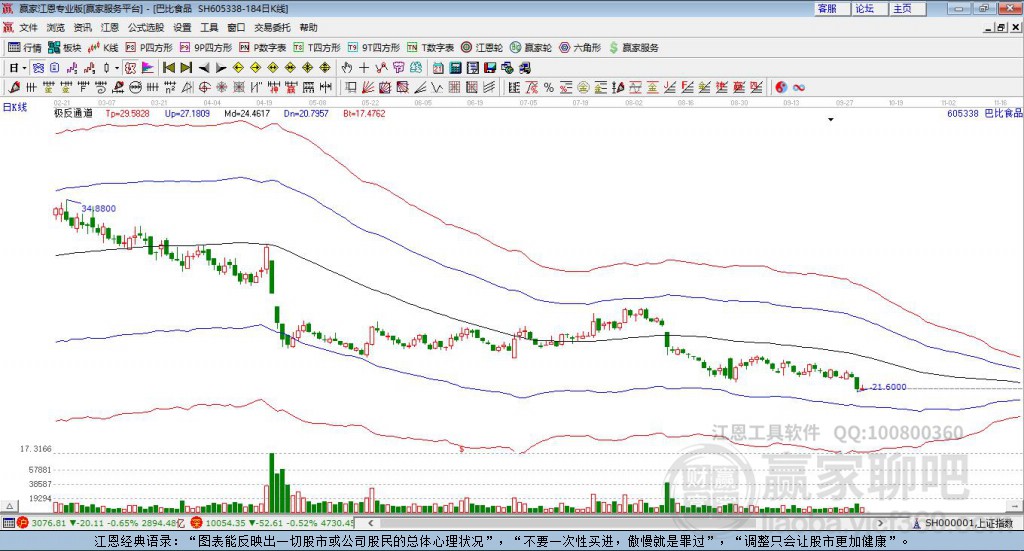Open the 文件 menu
The height and width of the screenshot is (551, 1024).
(29, 27)
